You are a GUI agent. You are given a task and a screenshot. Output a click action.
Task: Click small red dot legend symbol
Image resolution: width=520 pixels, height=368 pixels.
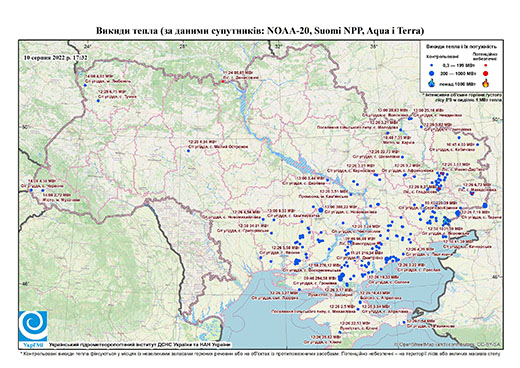pyautogui.click(x=485, y=65)
